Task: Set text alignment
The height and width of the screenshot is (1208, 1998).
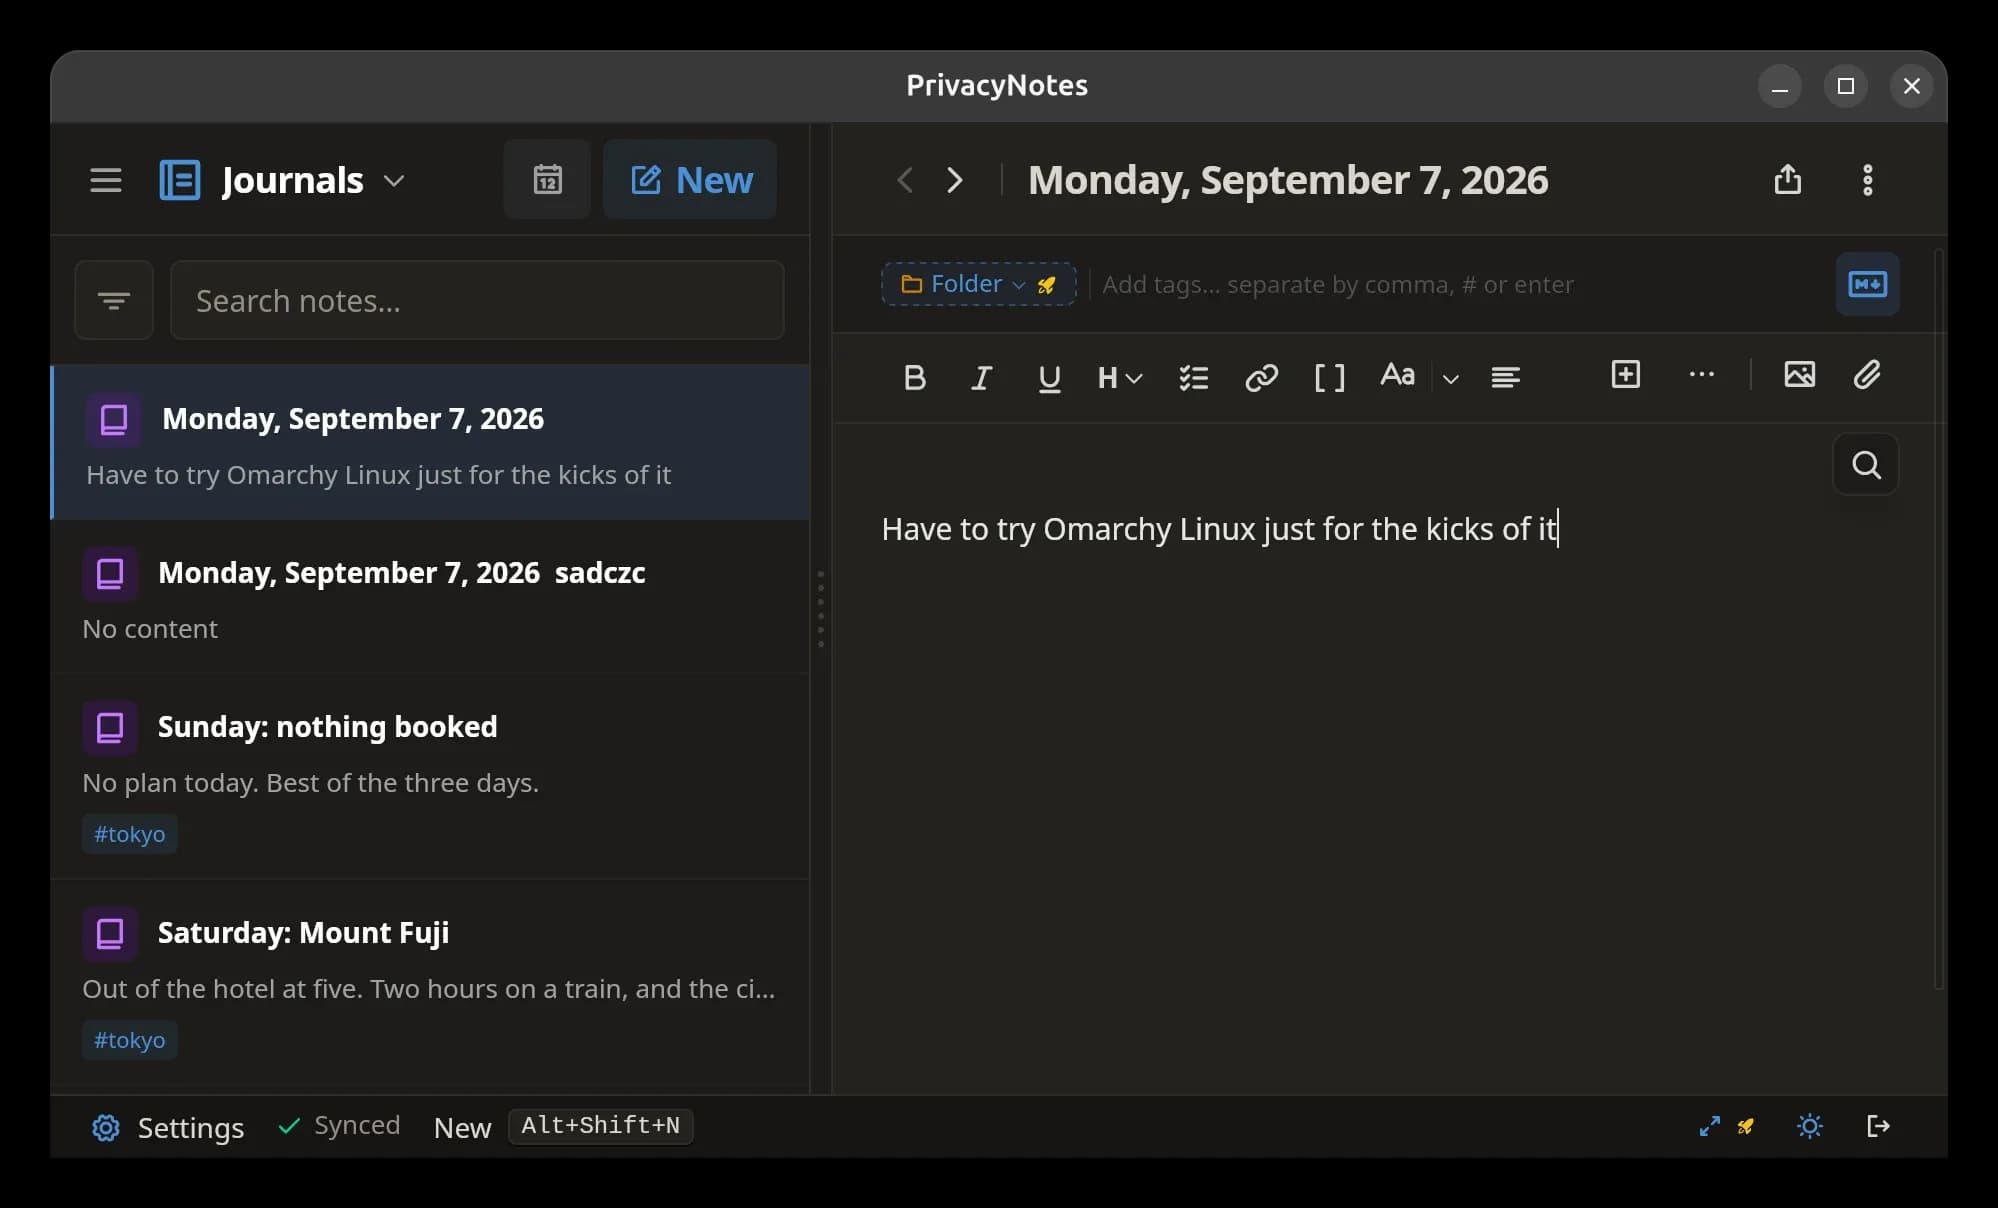Action: (1505, 378)
